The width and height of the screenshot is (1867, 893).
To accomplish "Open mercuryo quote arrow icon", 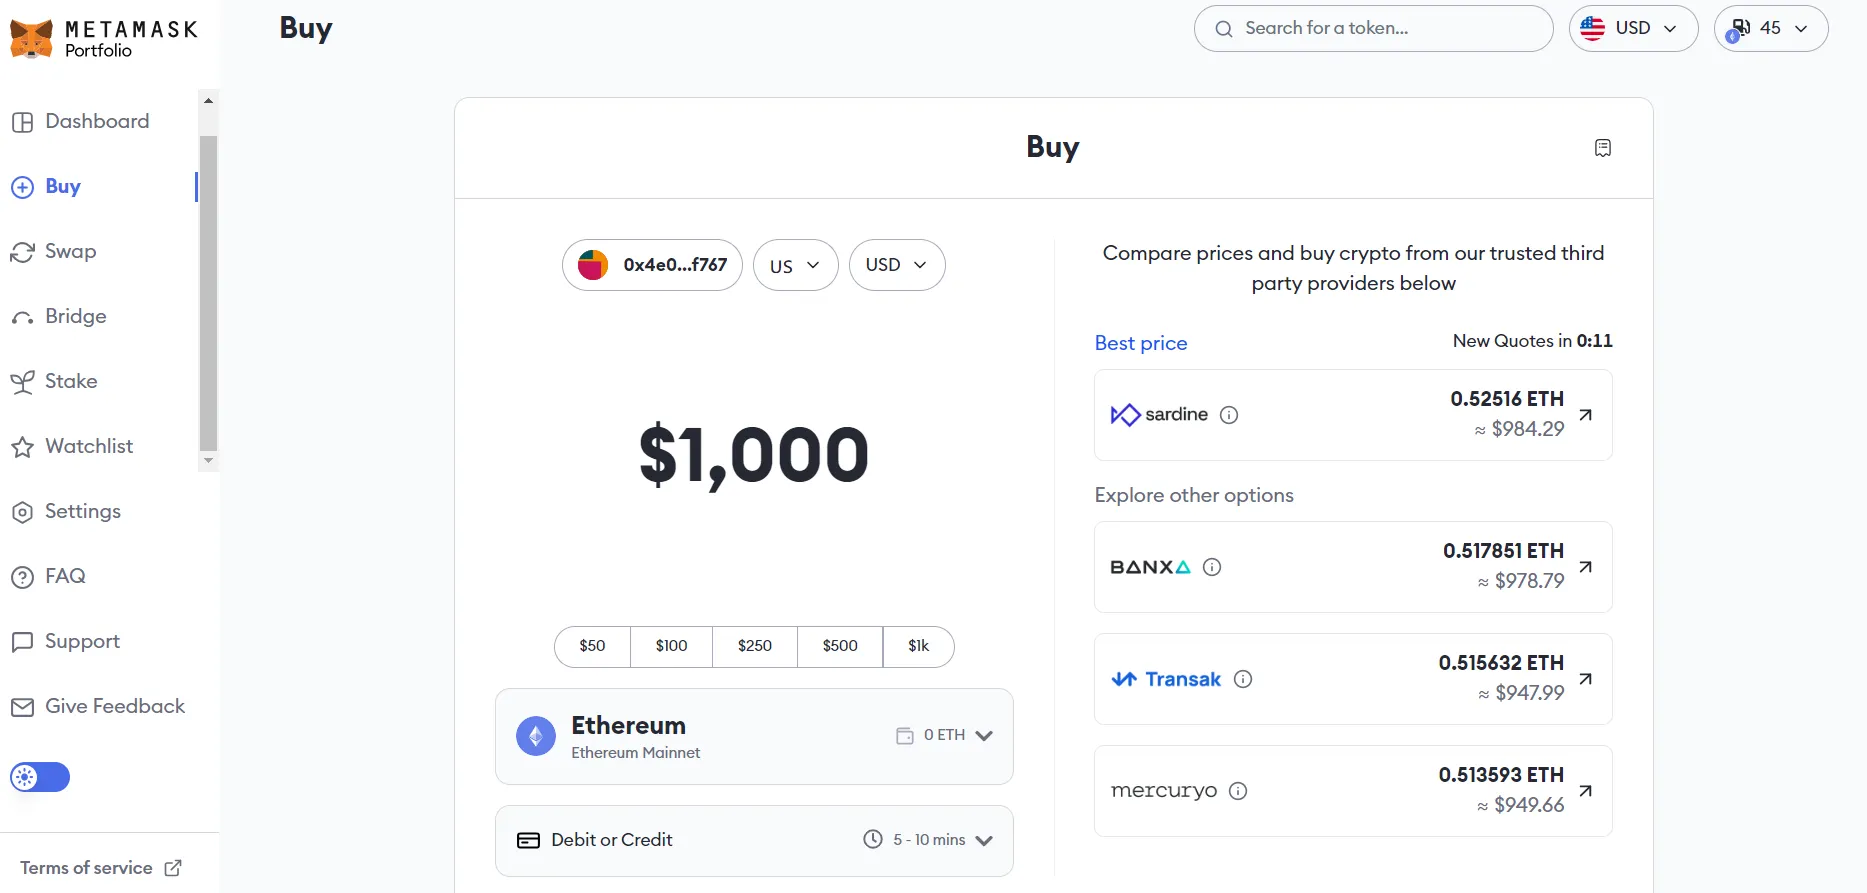I will [x=1585, y=791].
